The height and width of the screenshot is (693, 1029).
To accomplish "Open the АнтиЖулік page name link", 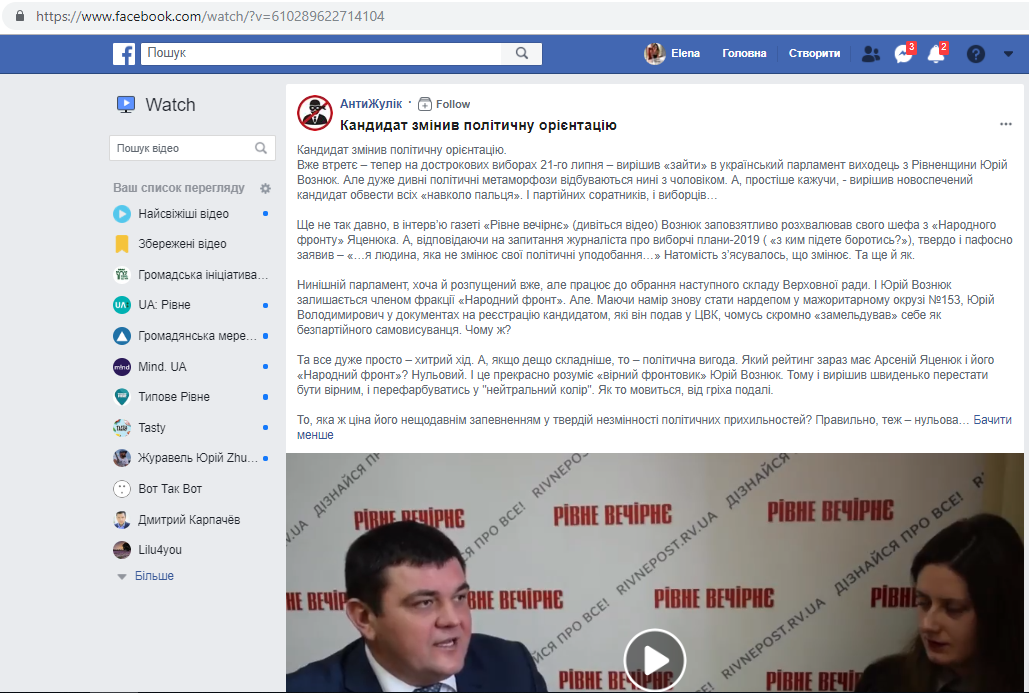I will point(371,104).
